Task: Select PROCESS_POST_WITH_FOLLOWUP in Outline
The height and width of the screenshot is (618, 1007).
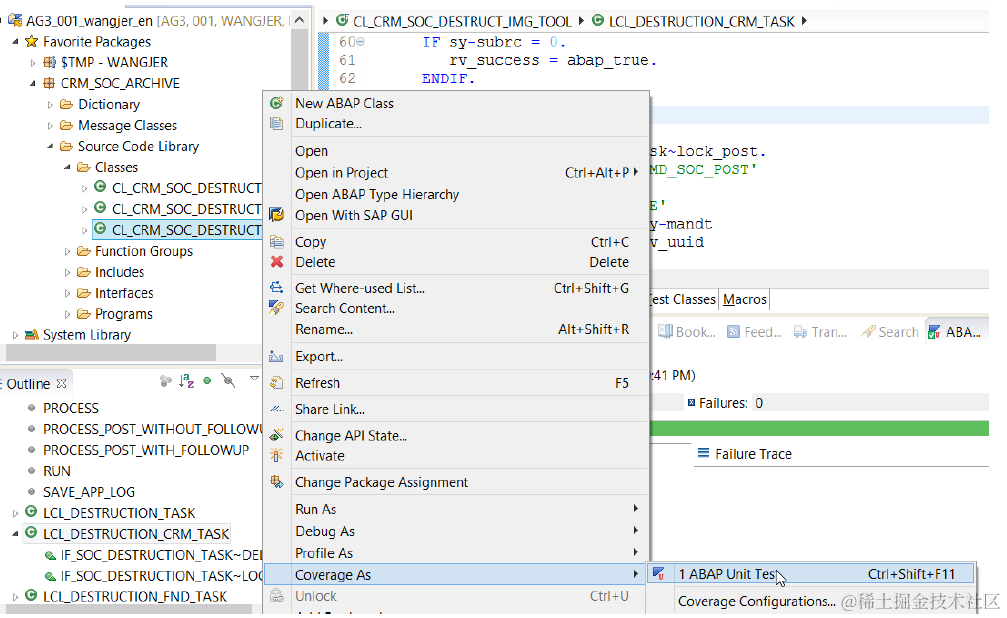Action: coord(146,450)
